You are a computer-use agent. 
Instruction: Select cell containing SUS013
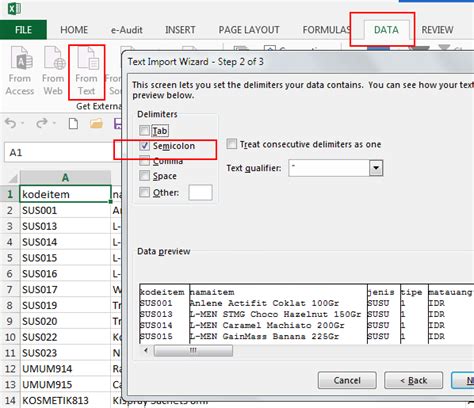(x=65, y=226)
